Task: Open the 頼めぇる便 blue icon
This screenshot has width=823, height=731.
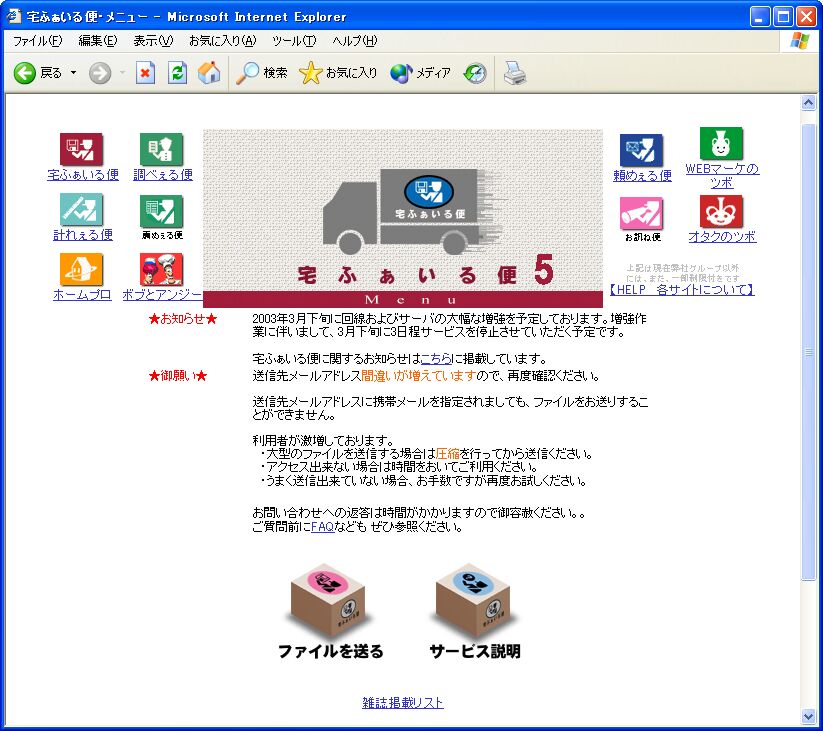Action: (641, 151)
